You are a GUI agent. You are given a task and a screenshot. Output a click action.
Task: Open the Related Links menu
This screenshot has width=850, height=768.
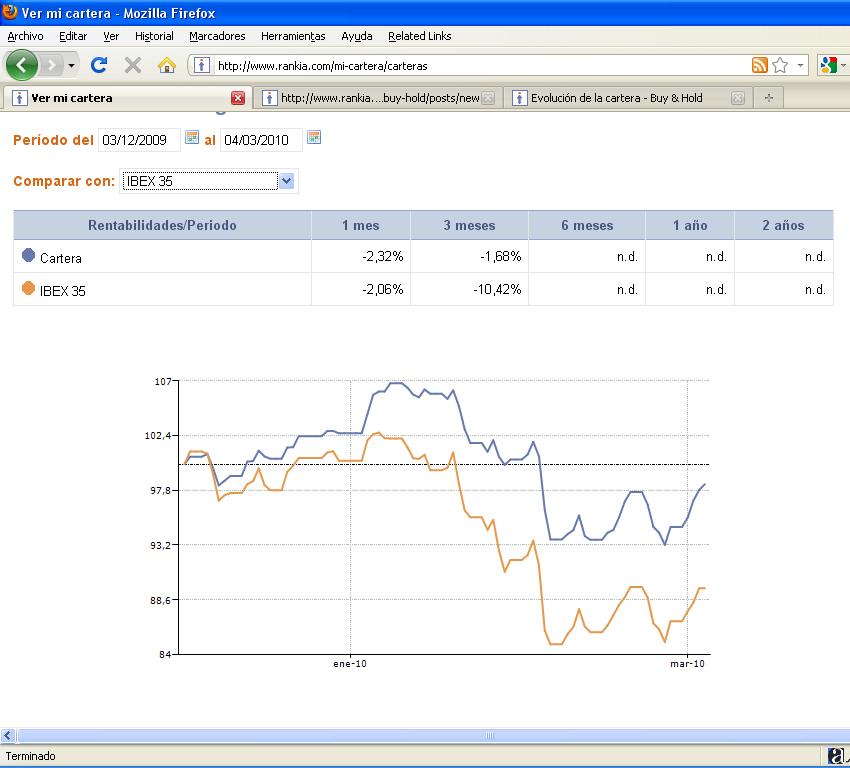[x=420, y=36]
